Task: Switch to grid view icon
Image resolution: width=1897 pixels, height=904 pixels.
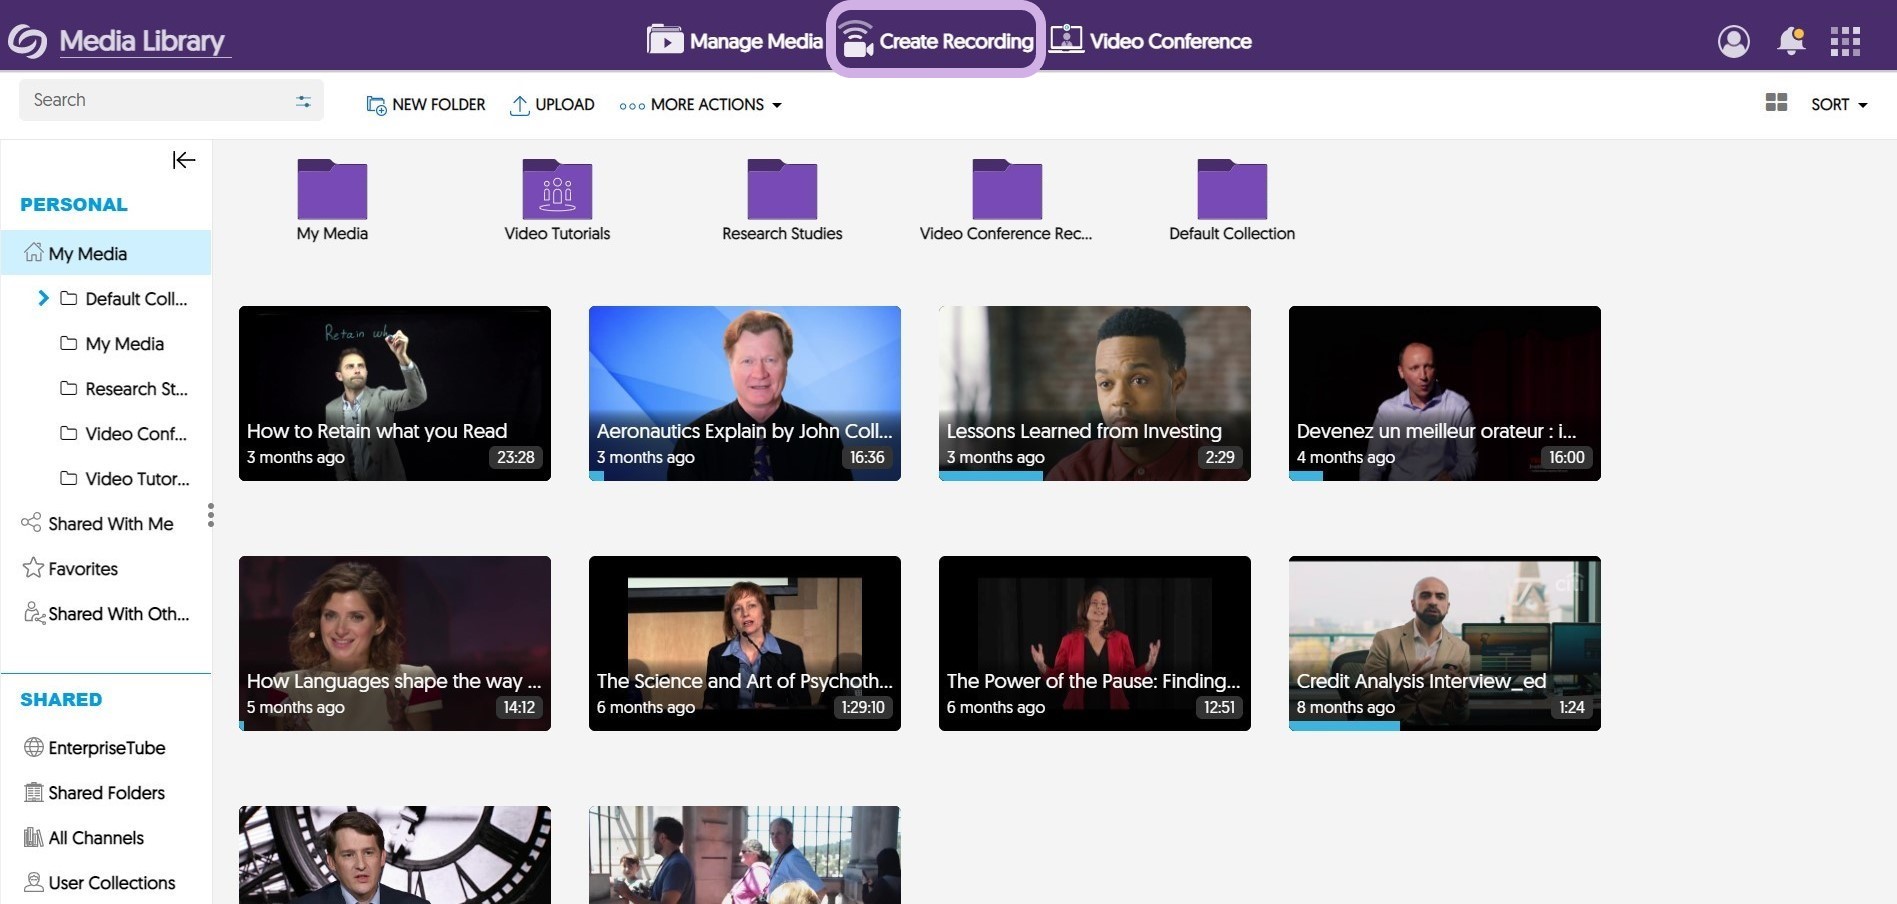Action: (1776, 103)
